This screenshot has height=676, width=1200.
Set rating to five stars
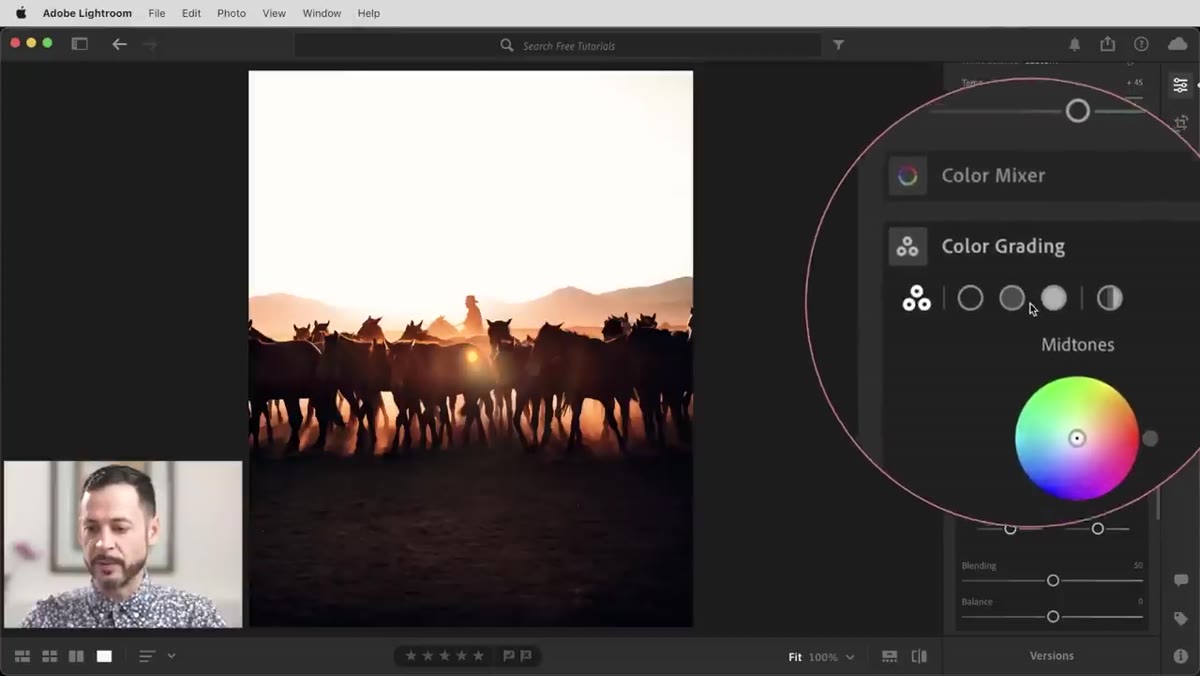coord(479,656)
